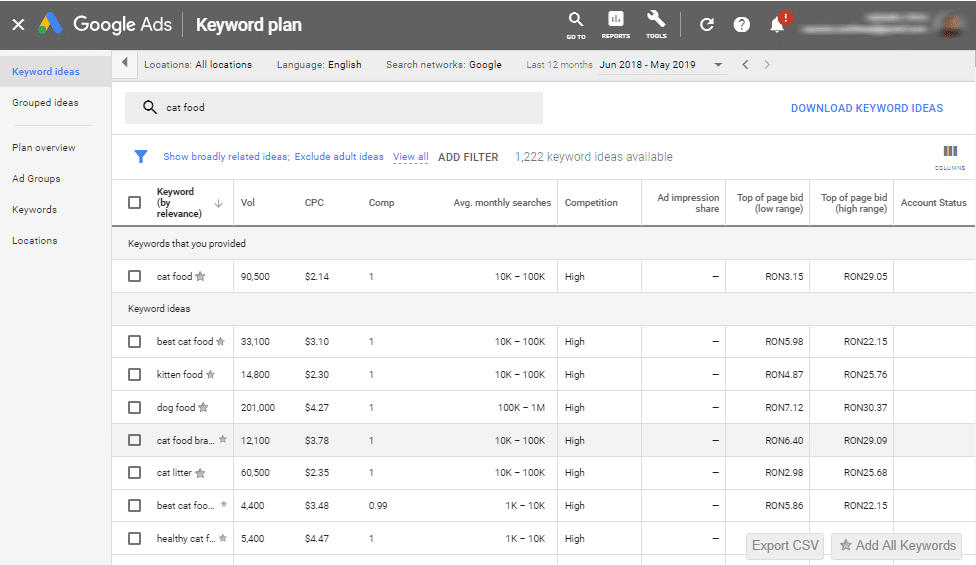Click Add All Keywords button

tap(897, 546)
